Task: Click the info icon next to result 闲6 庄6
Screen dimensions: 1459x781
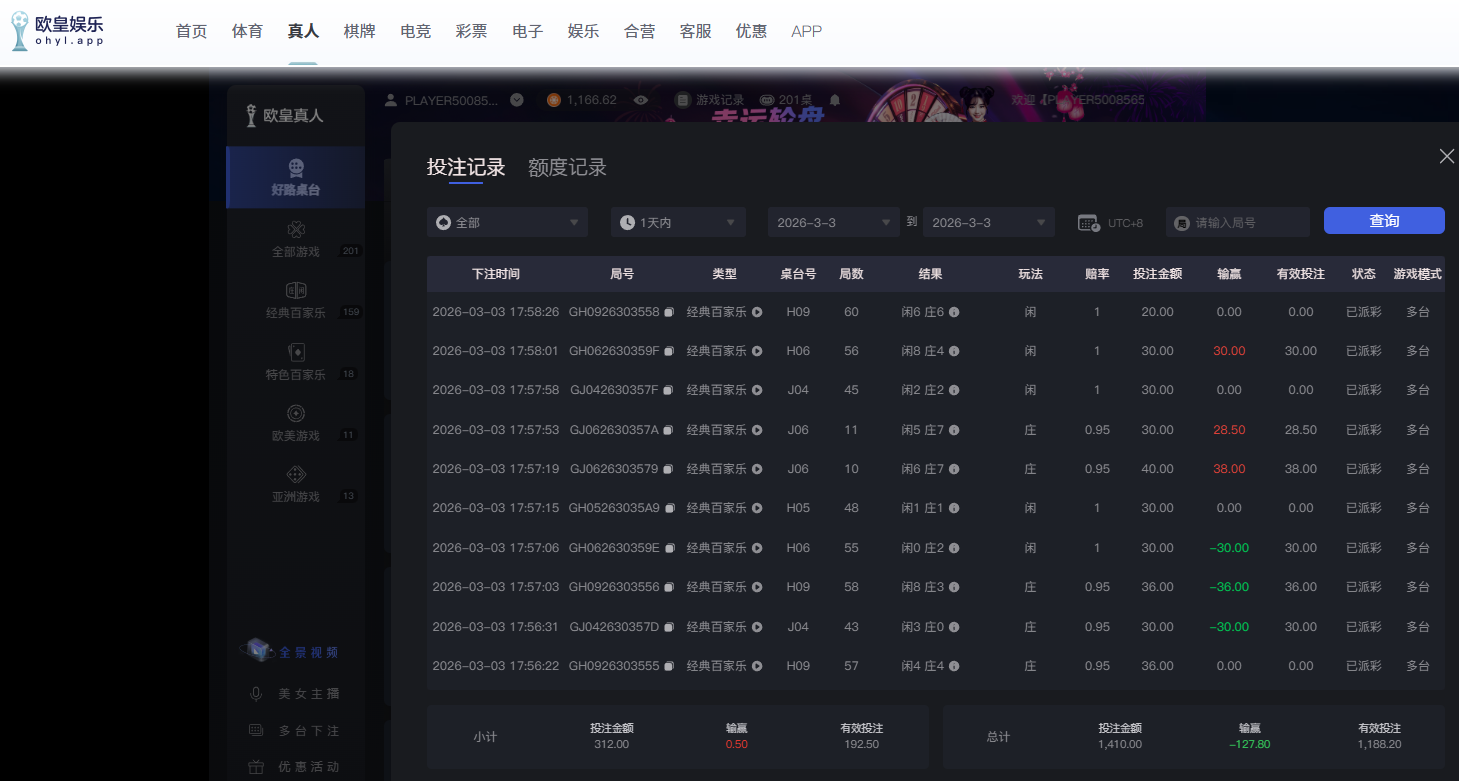Action: click(x=954, y=312)
